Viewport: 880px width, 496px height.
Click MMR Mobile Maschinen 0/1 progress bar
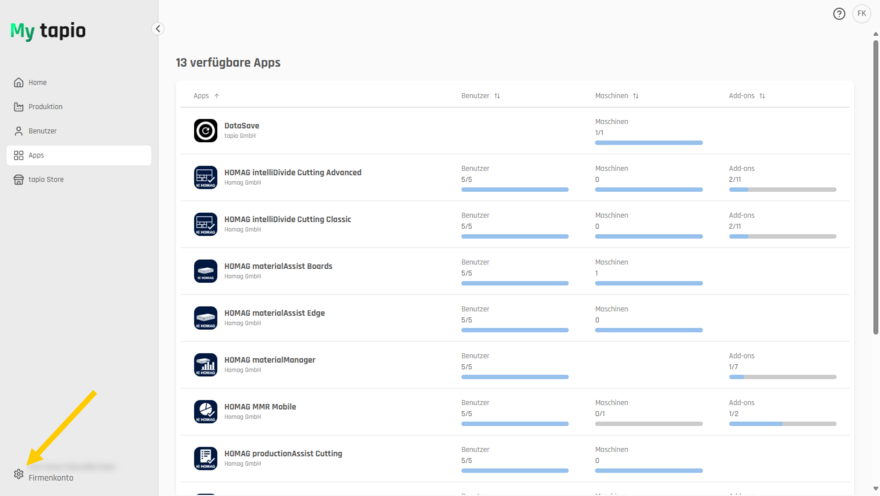649,424
